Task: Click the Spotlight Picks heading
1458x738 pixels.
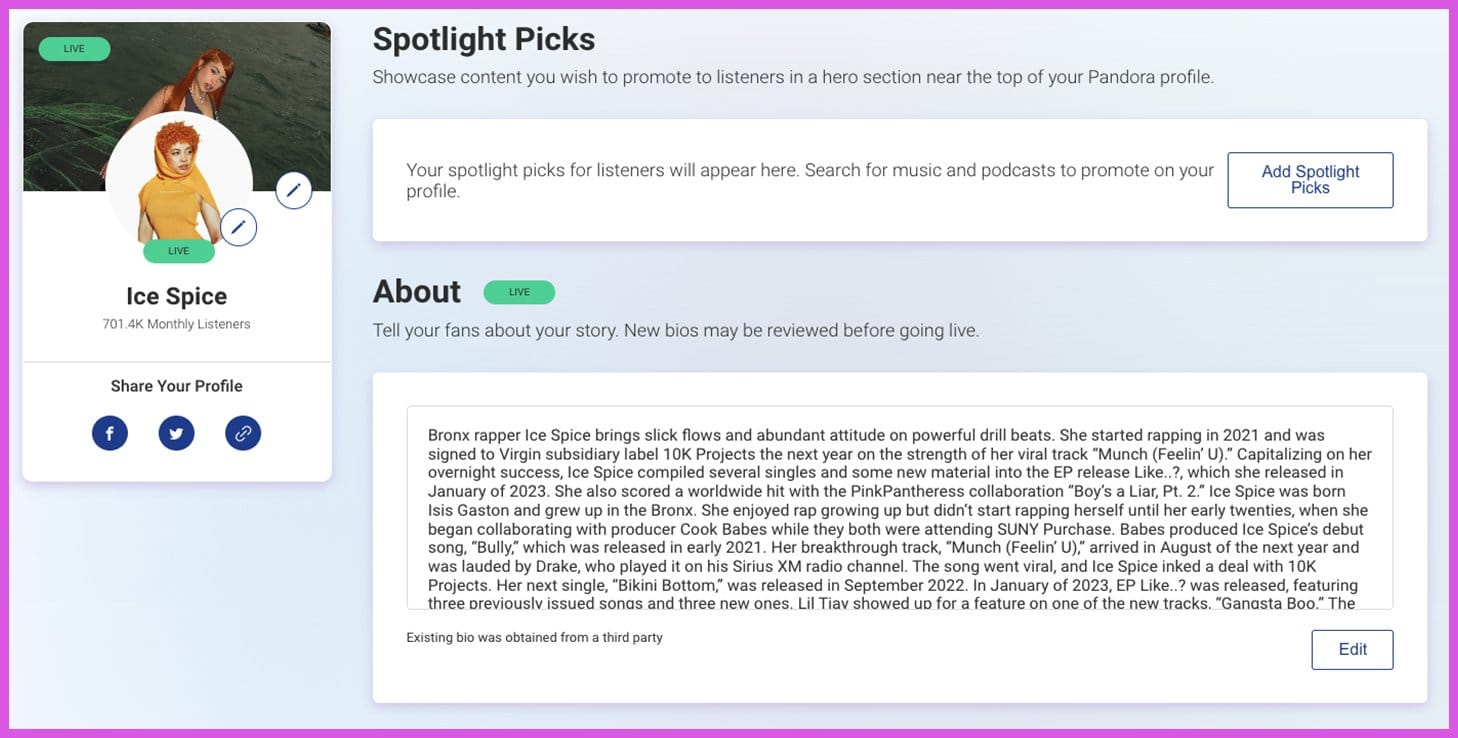Action: coord(484,39)
